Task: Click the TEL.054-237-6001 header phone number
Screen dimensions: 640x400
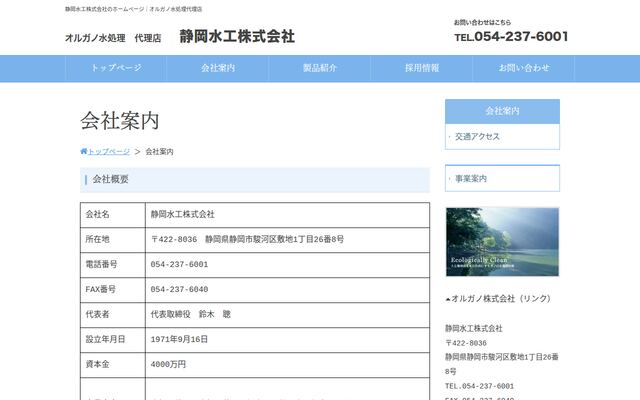Action: click(x=511, y=37)
